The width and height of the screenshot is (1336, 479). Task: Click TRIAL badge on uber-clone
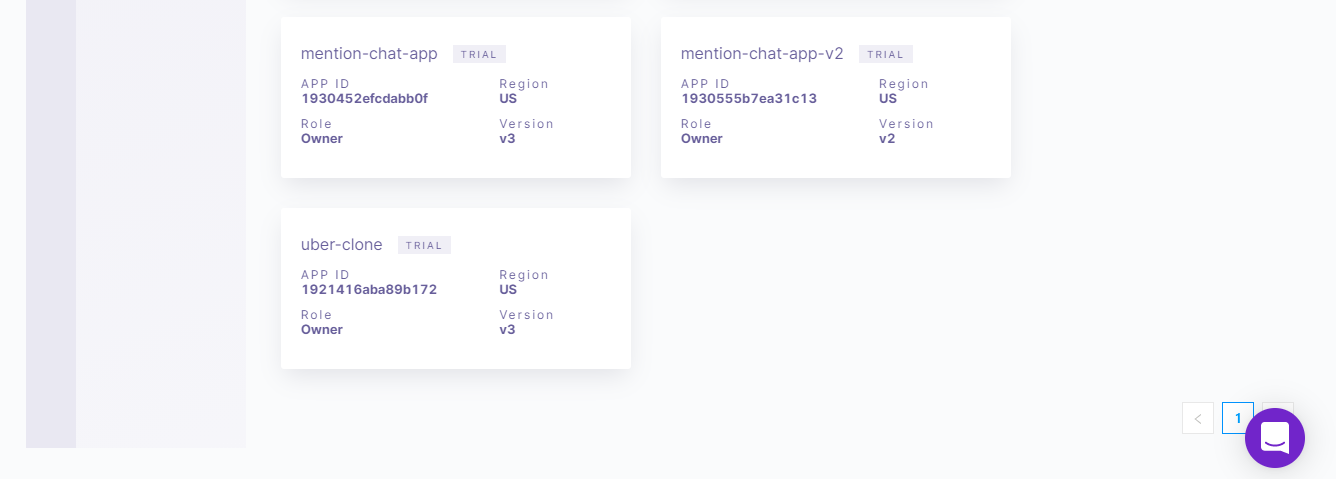tap(424, 245)
